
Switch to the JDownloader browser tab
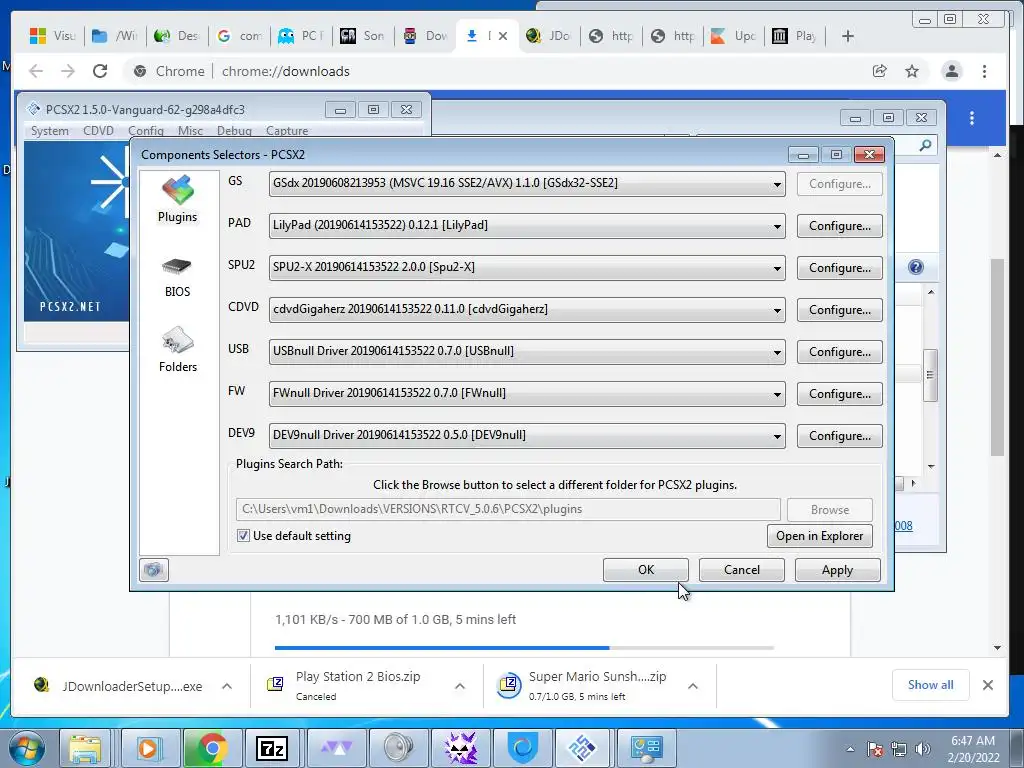[549, 36]
